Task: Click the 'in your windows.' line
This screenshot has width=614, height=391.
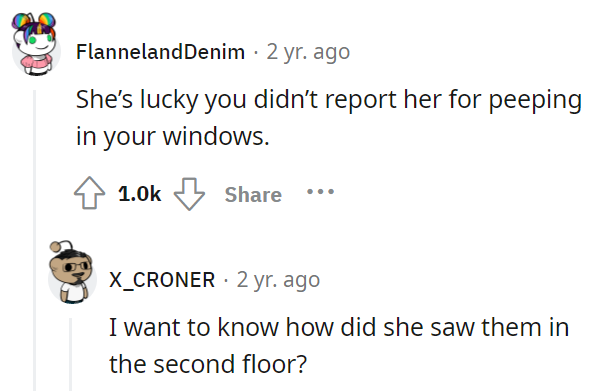Action: [173, 137]
